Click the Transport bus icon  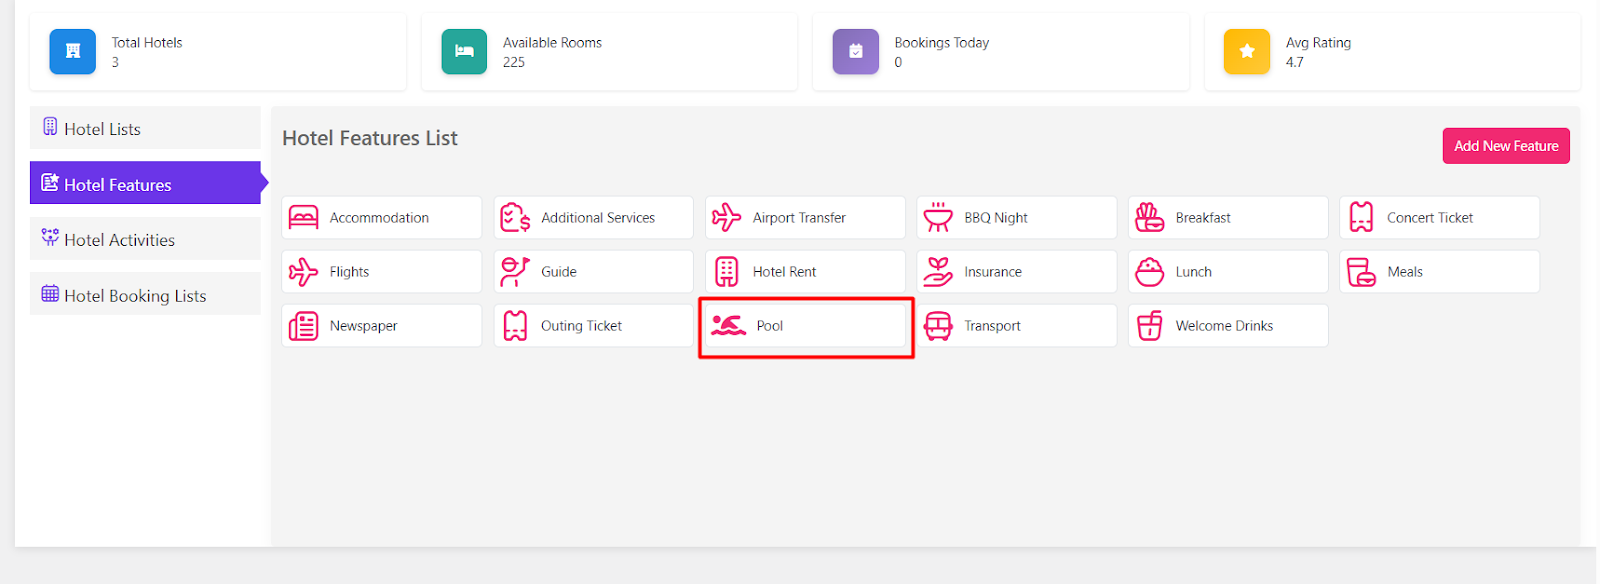[938, 326]
